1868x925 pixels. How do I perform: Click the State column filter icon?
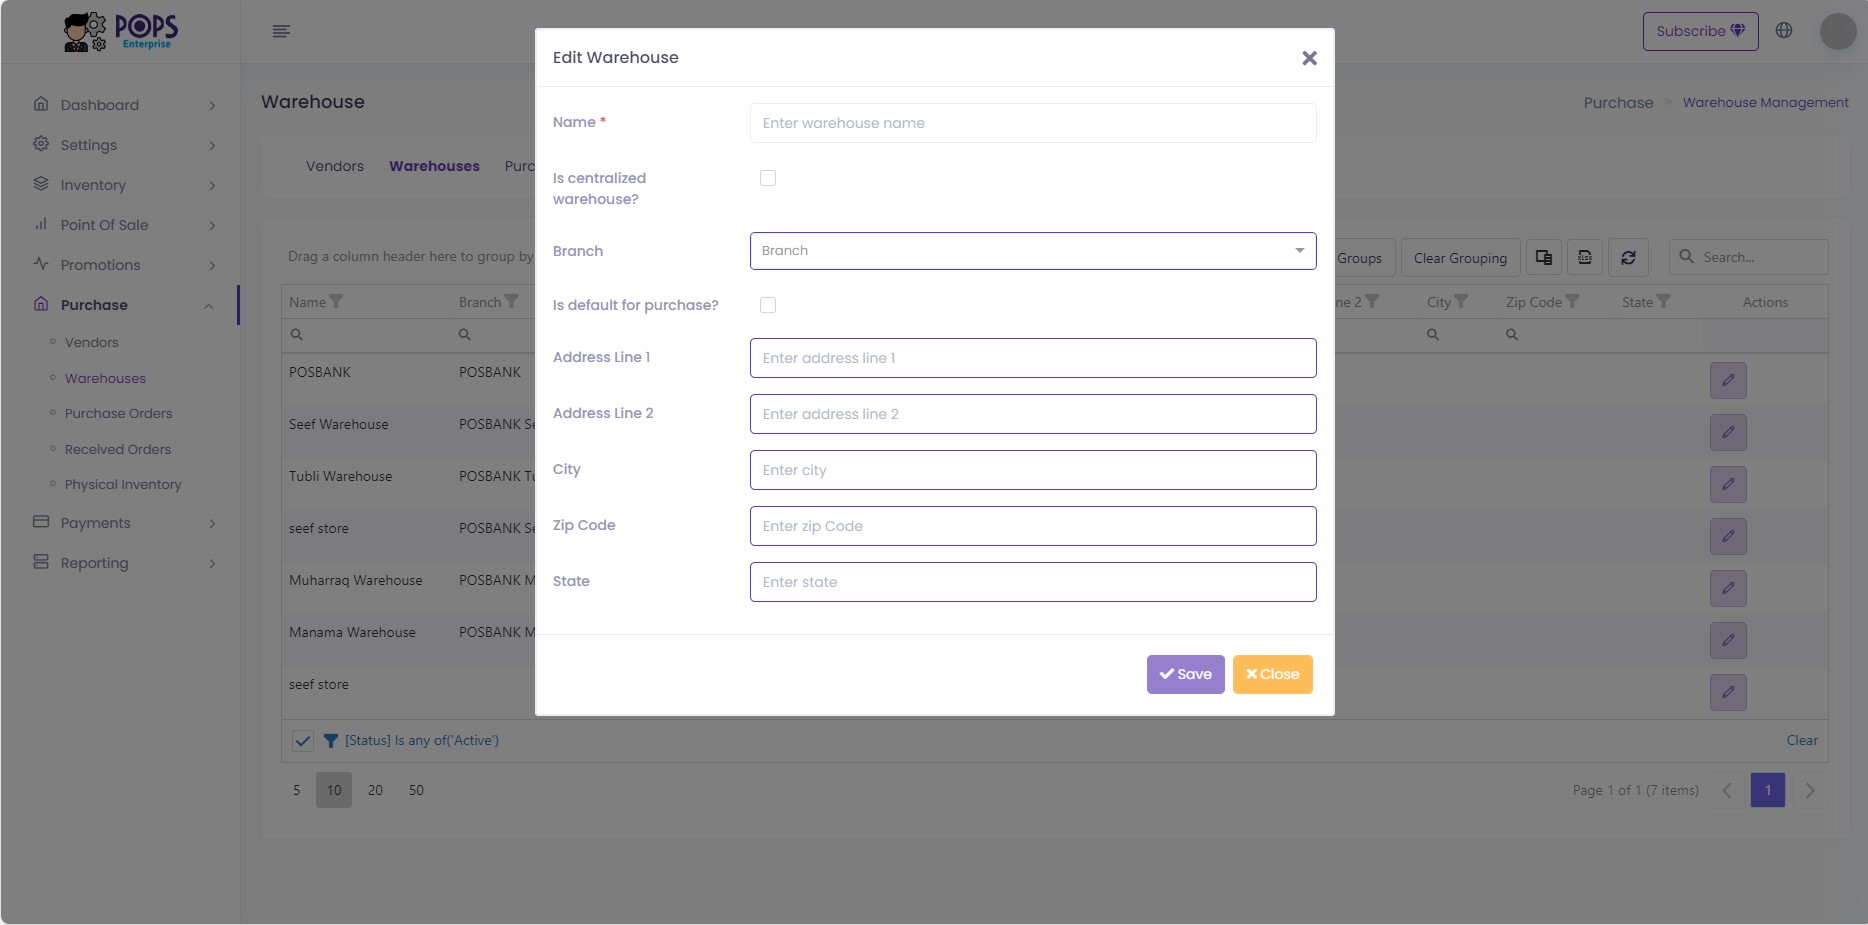click(1663, 301)
